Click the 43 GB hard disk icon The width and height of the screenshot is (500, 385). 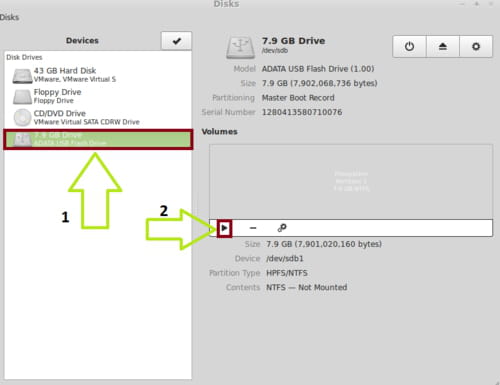pyautogui.click(x=22, y=76)
